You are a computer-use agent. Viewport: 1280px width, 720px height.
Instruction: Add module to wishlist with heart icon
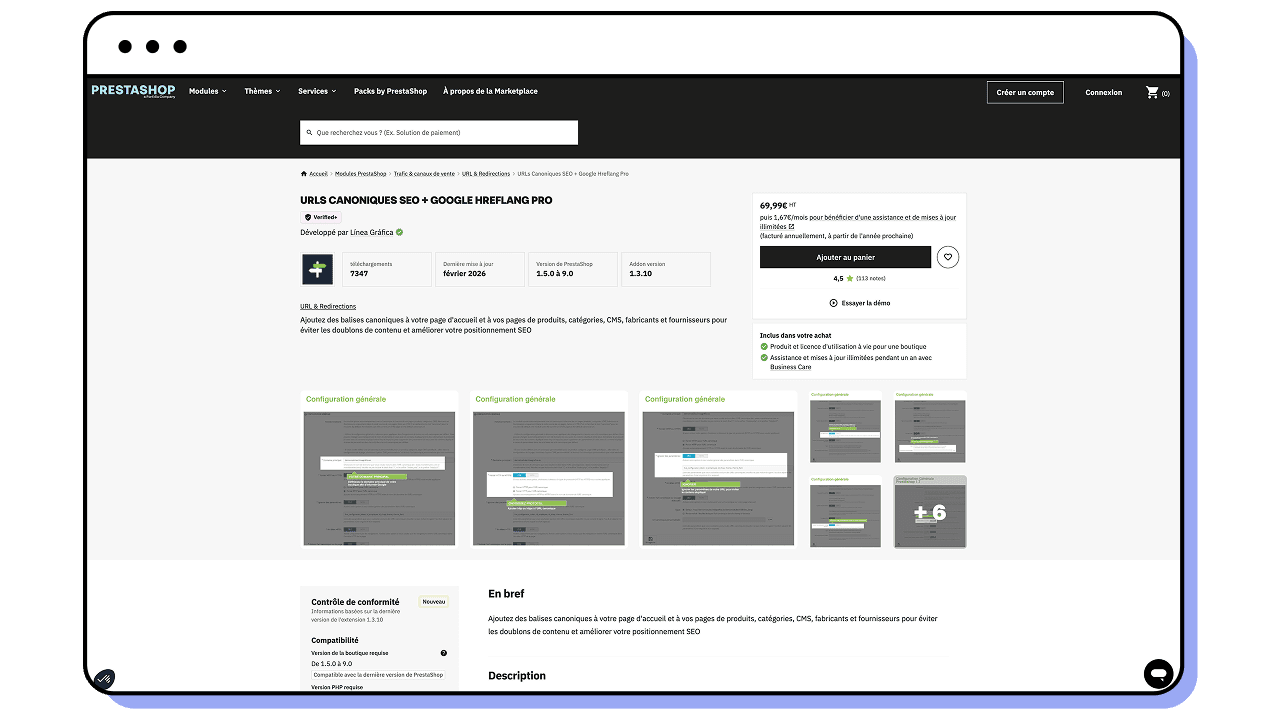[x=948, y=257]
